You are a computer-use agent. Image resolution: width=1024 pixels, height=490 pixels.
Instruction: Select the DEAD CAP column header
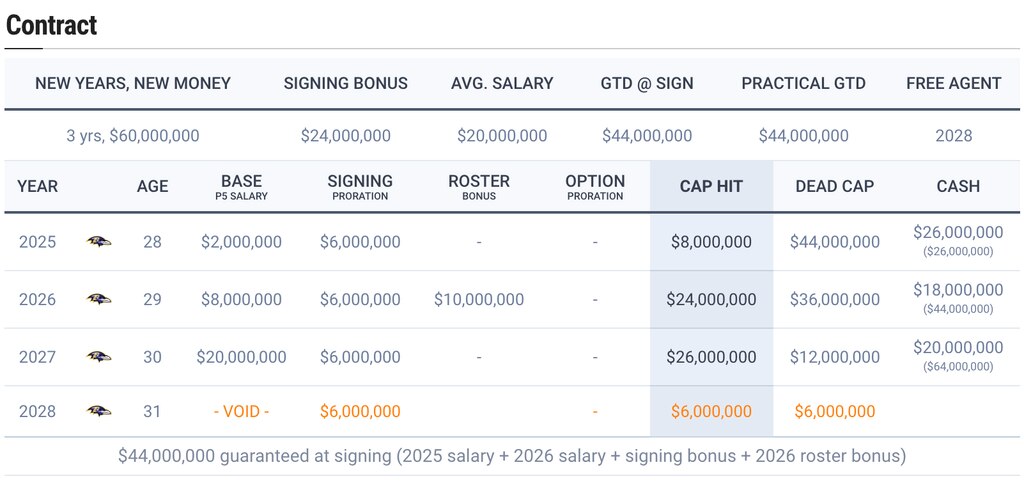(835, 186)
